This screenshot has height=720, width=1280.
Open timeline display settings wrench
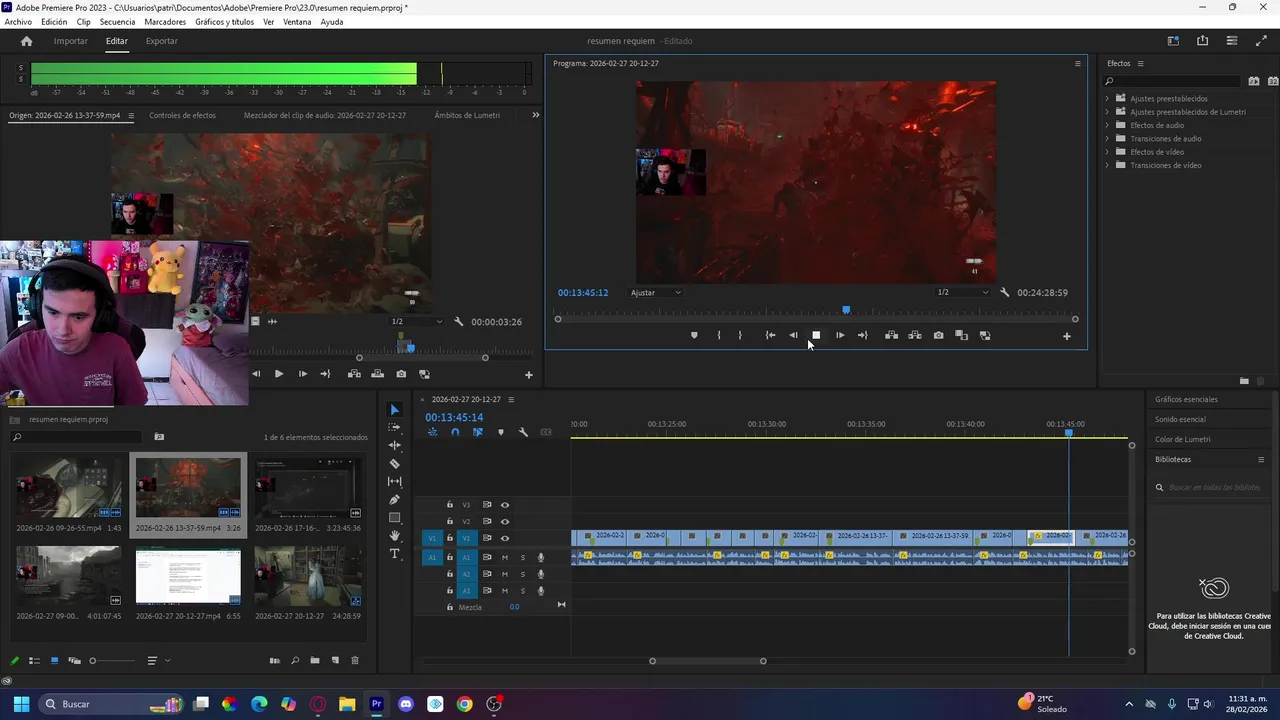click(523, 432)
